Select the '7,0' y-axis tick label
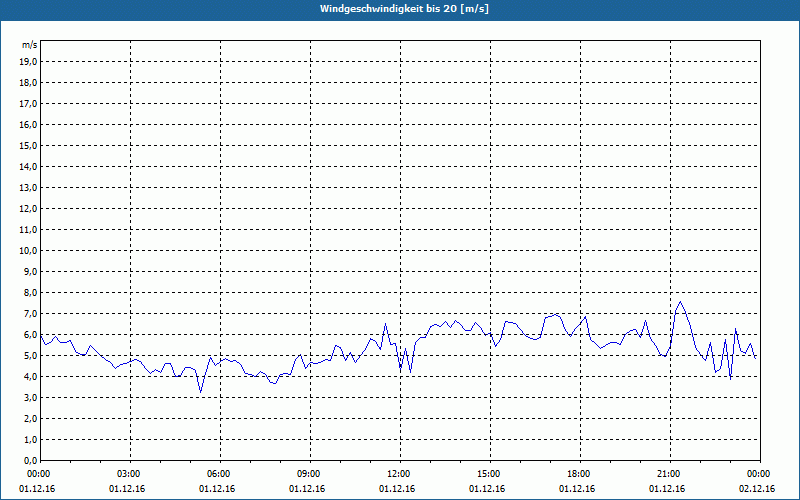The image size is (800, 500). pyautogui.click(x=31, y=314)
